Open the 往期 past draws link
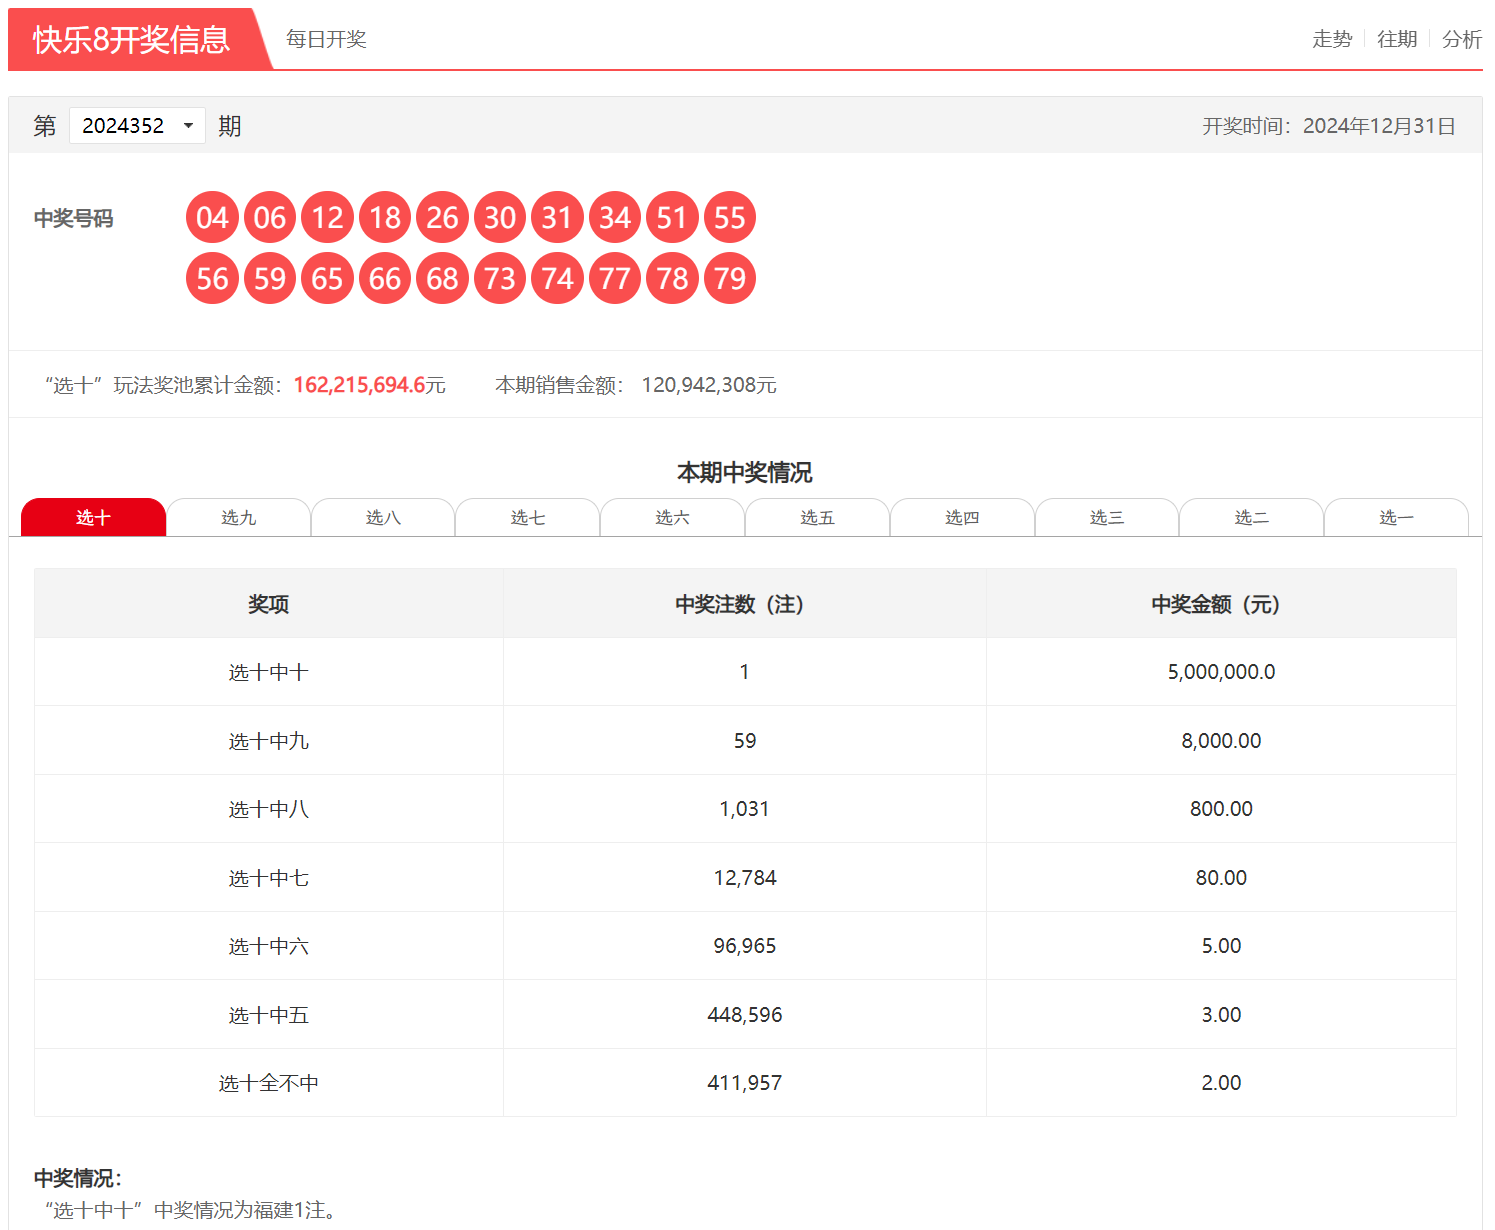The image size is (1495, 1230). click(x=1397, y=39)
